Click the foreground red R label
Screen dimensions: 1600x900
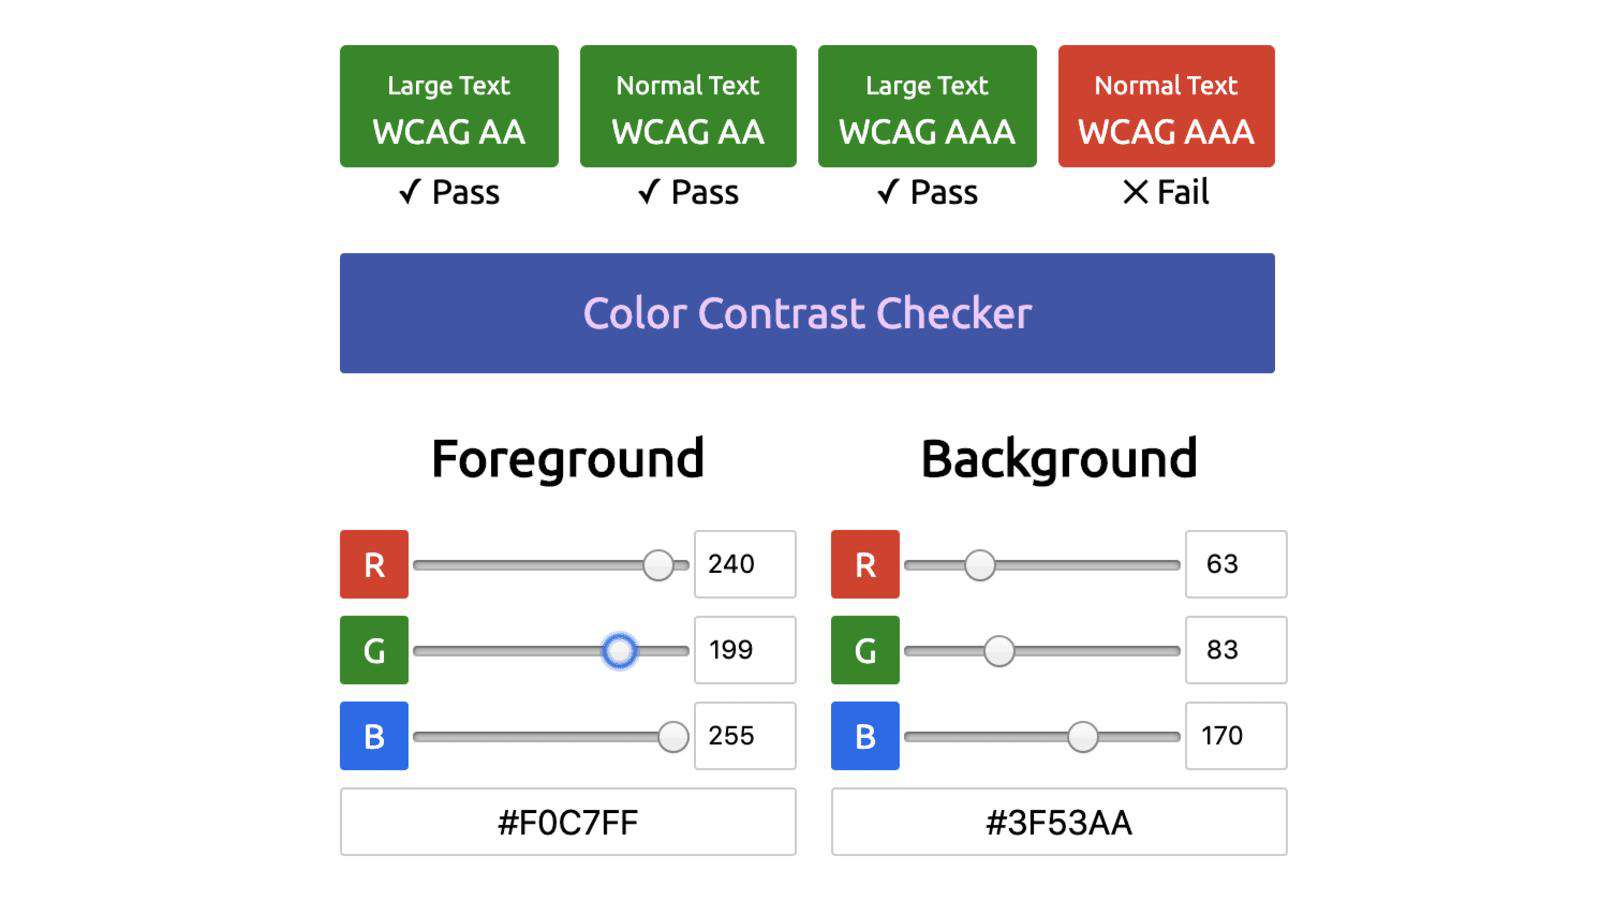point(374,564)
